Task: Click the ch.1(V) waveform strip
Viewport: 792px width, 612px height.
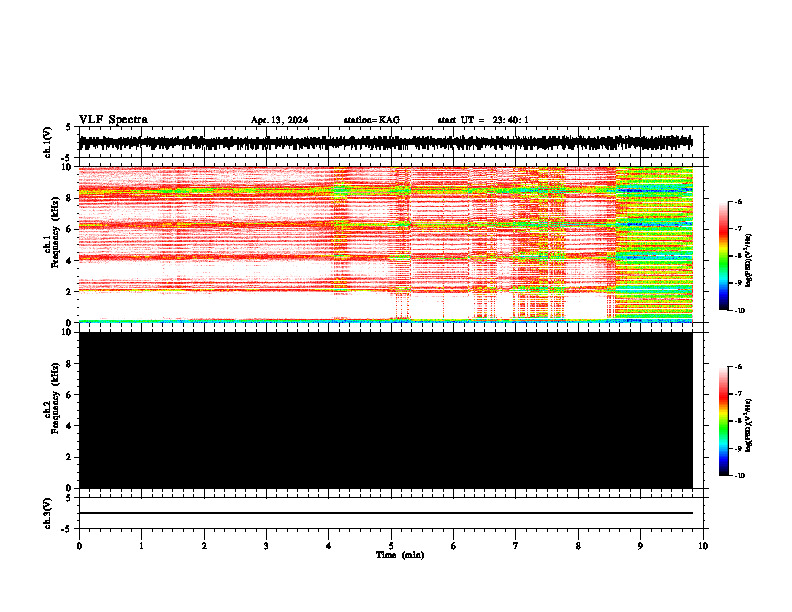Action: (x=386, y=143)
